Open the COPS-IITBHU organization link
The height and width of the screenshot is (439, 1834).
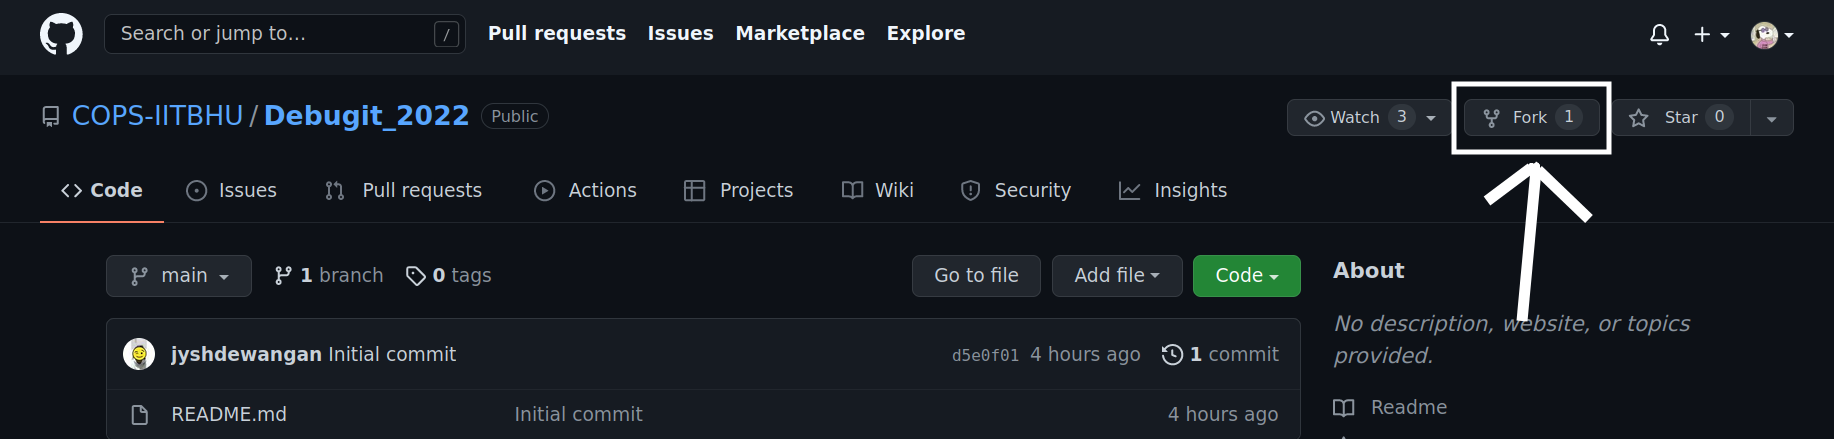[x=158, y=116]
